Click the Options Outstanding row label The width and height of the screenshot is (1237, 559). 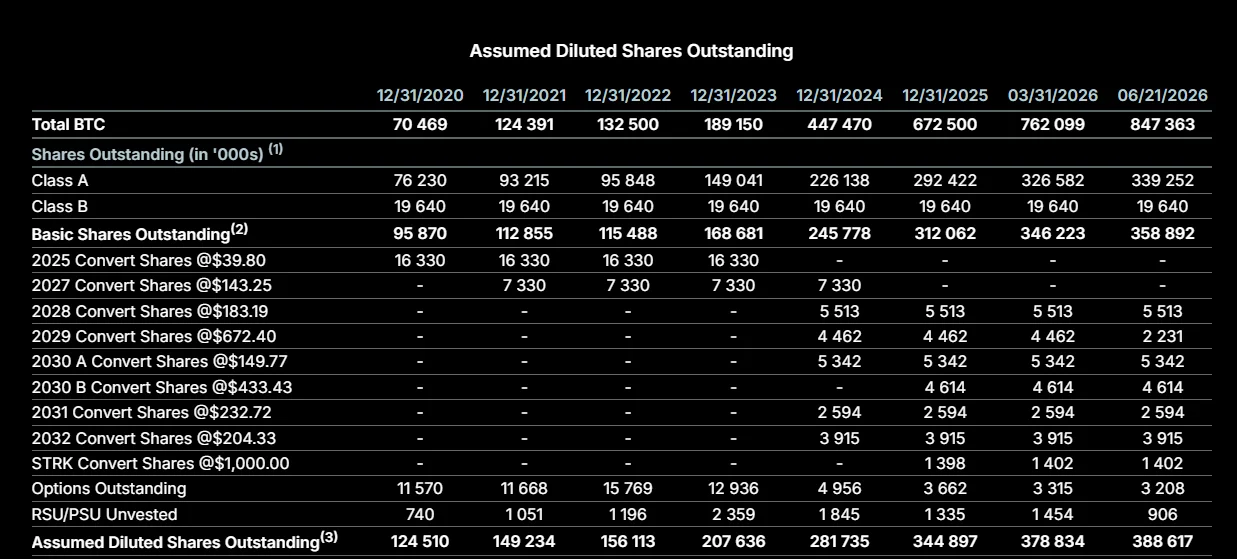coord(109,489)
